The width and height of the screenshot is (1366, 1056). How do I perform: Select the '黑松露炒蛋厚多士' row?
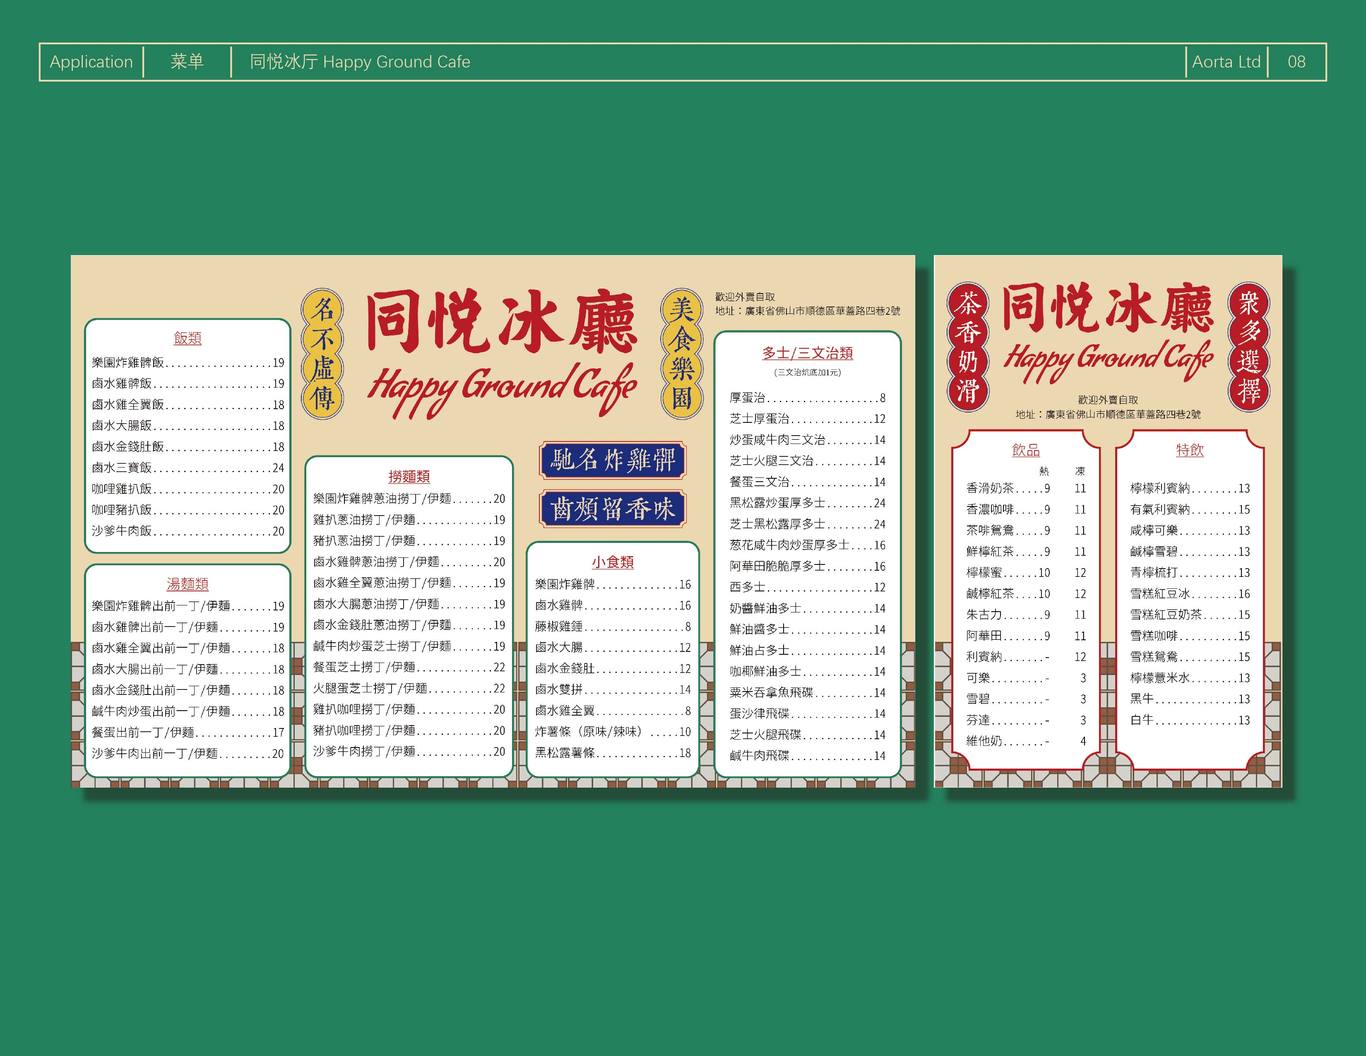point(807,503)
